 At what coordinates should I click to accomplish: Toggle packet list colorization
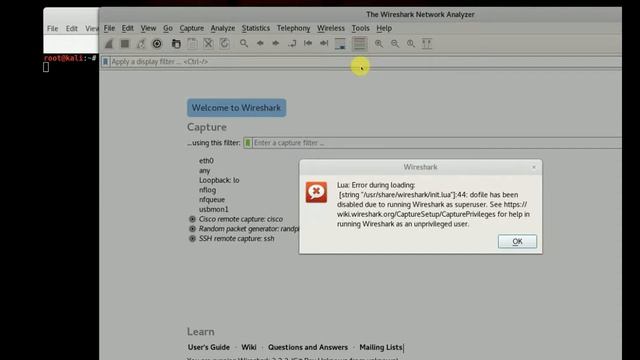click(x=360, y=44)
